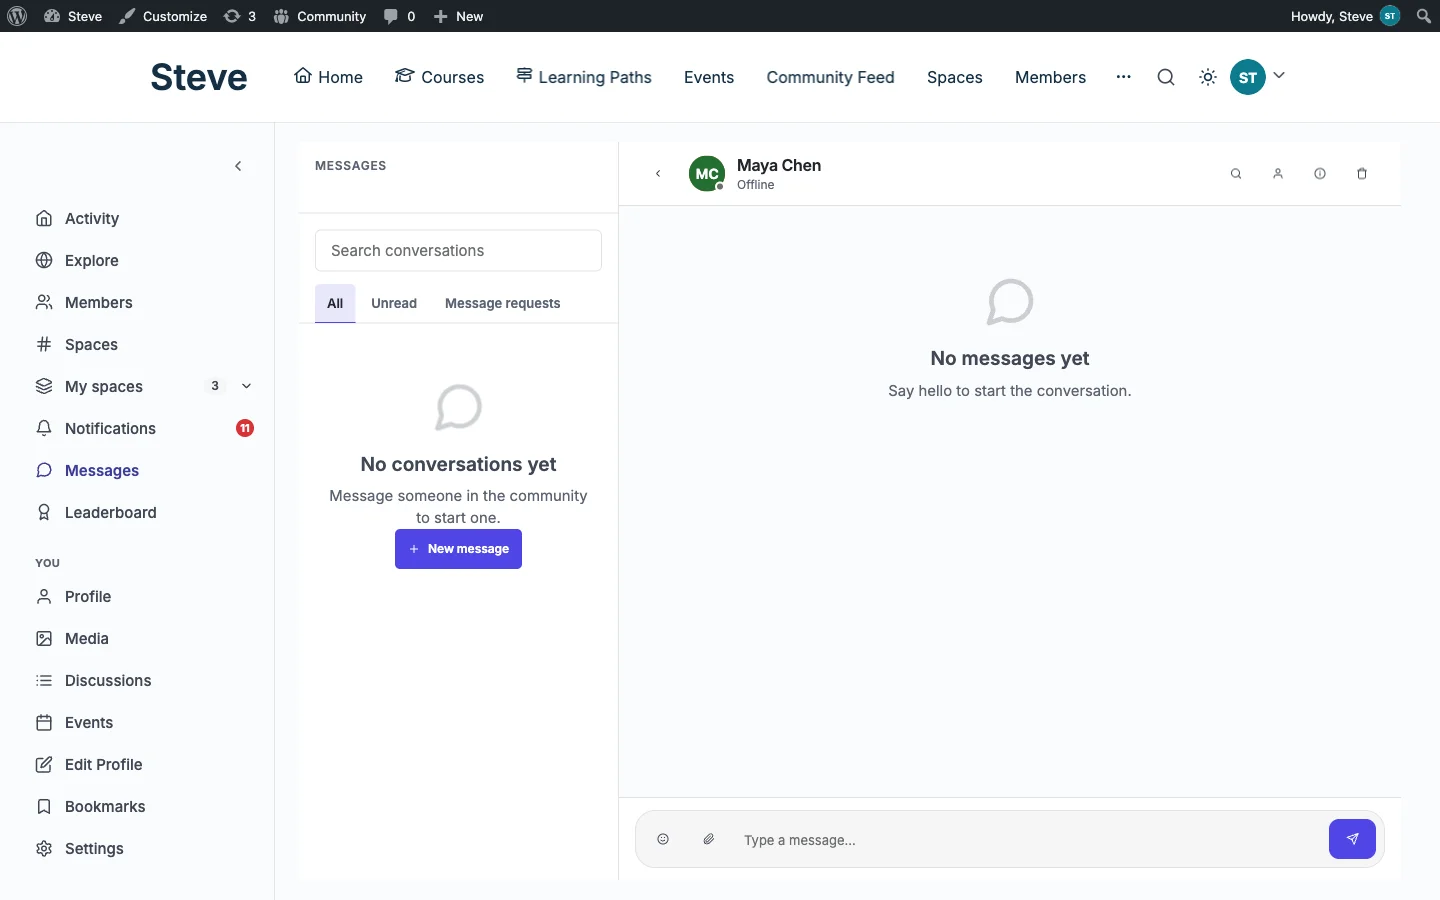Open conversation info icon
This screenshot has height=900, width=1440.
coord(1320,174)
